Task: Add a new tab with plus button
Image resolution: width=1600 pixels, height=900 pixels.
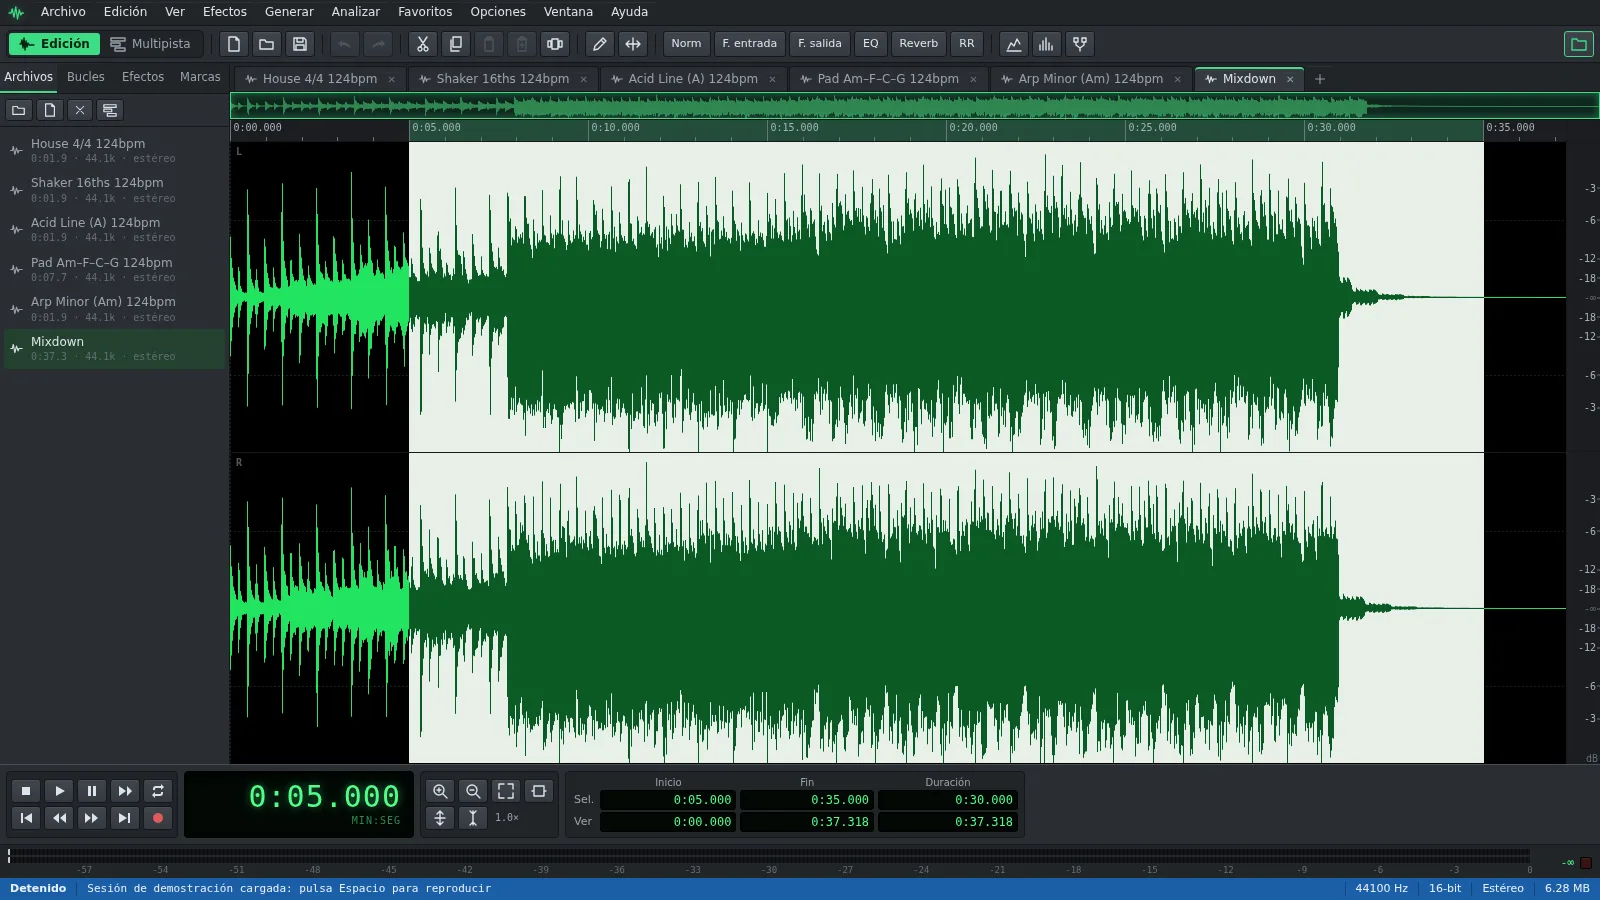Action: pyautogui.click(x=1320, y=79)
